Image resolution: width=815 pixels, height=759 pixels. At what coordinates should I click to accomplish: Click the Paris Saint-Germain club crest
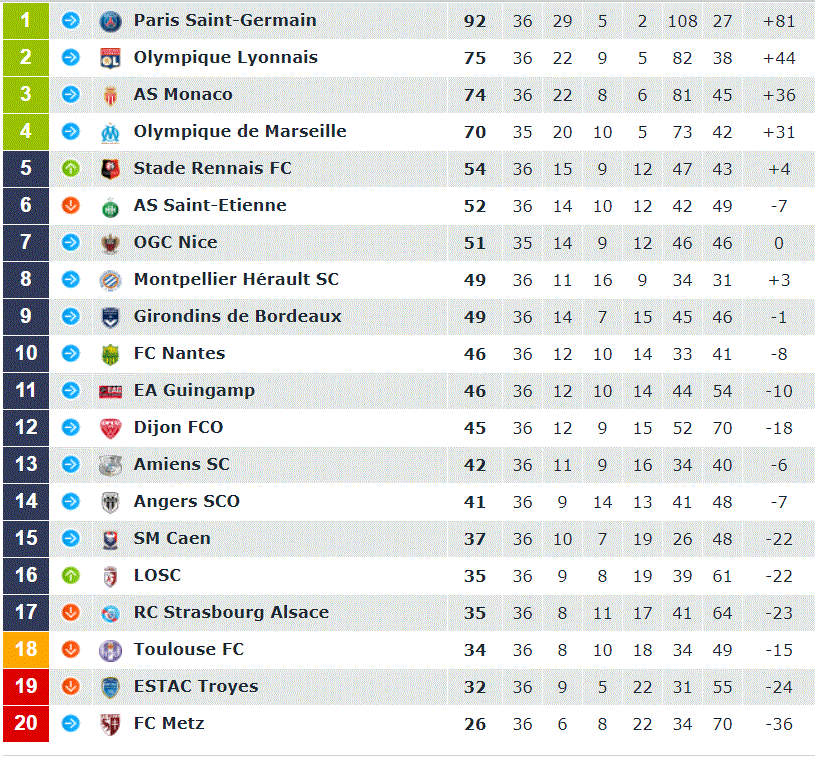pos(110,21)
